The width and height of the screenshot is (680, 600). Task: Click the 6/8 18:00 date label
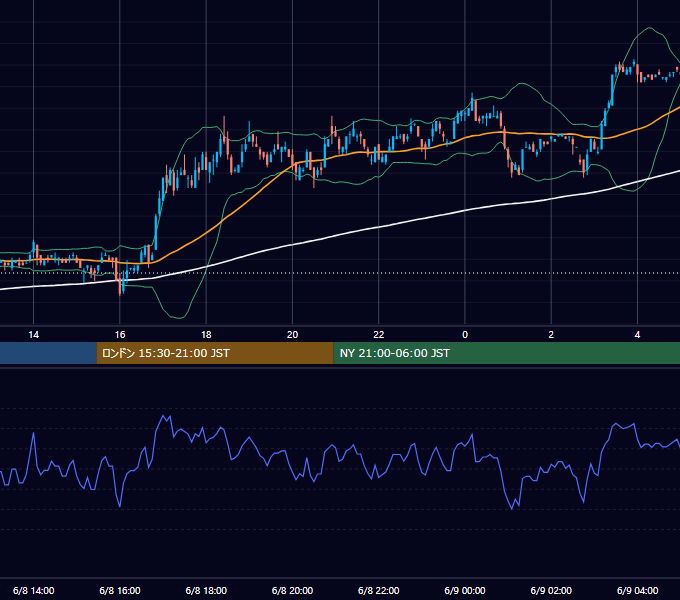point(206,590)
